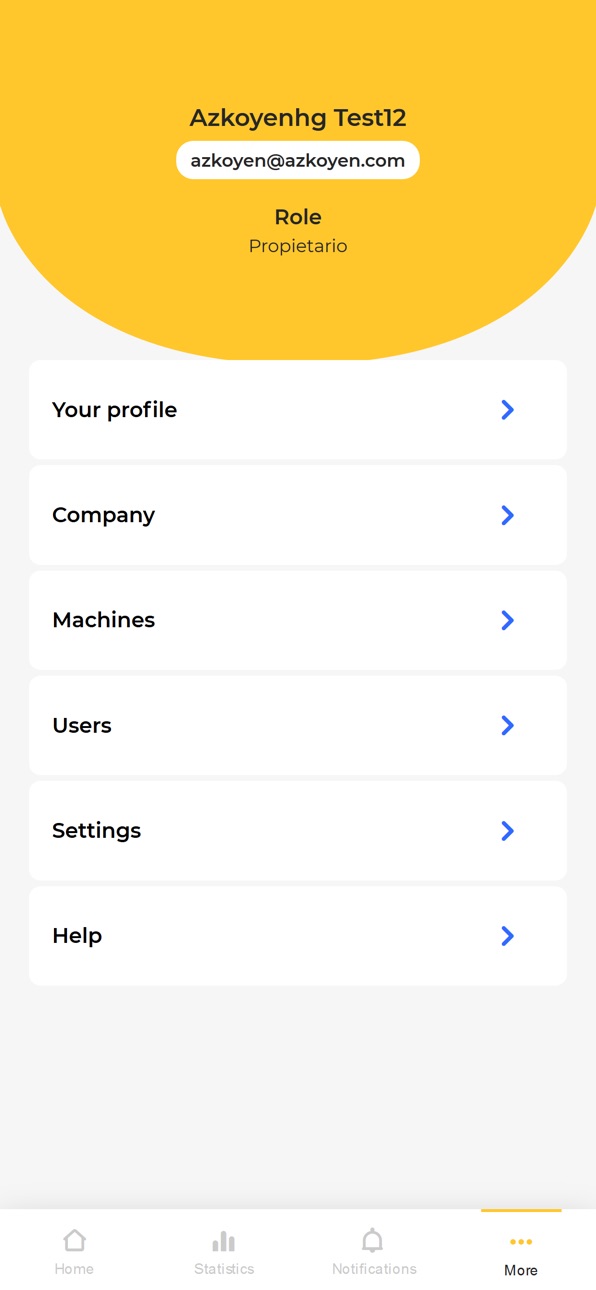Click the chevron arrow beside Settings
The image size is (596, 1290).
(x=507, y=831)
